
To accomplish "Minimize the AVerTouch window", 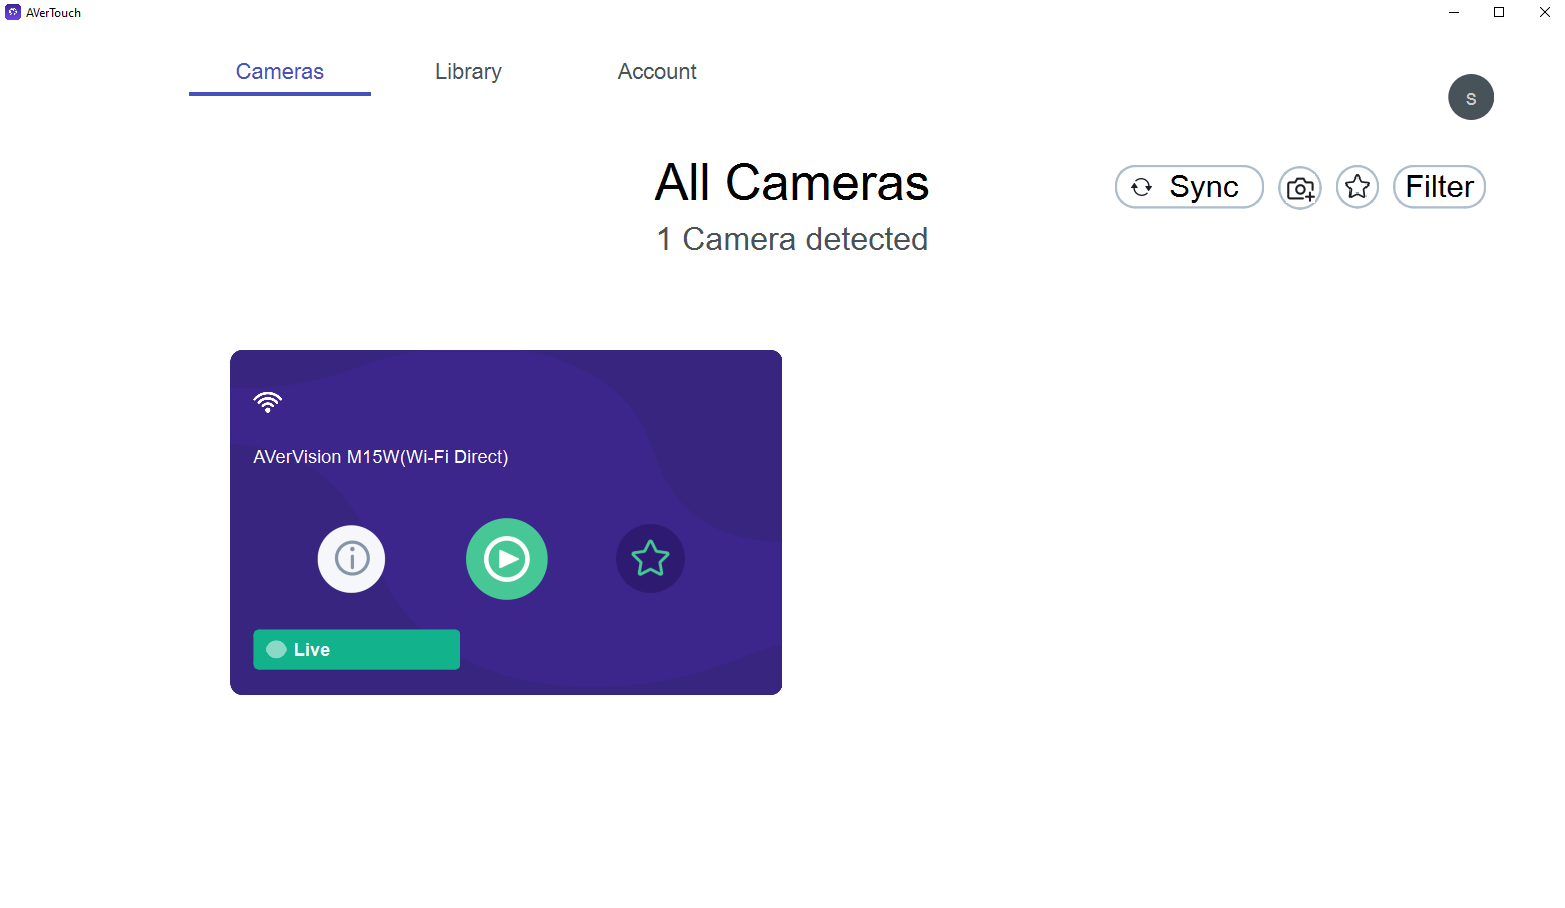I will [1454, 12].
